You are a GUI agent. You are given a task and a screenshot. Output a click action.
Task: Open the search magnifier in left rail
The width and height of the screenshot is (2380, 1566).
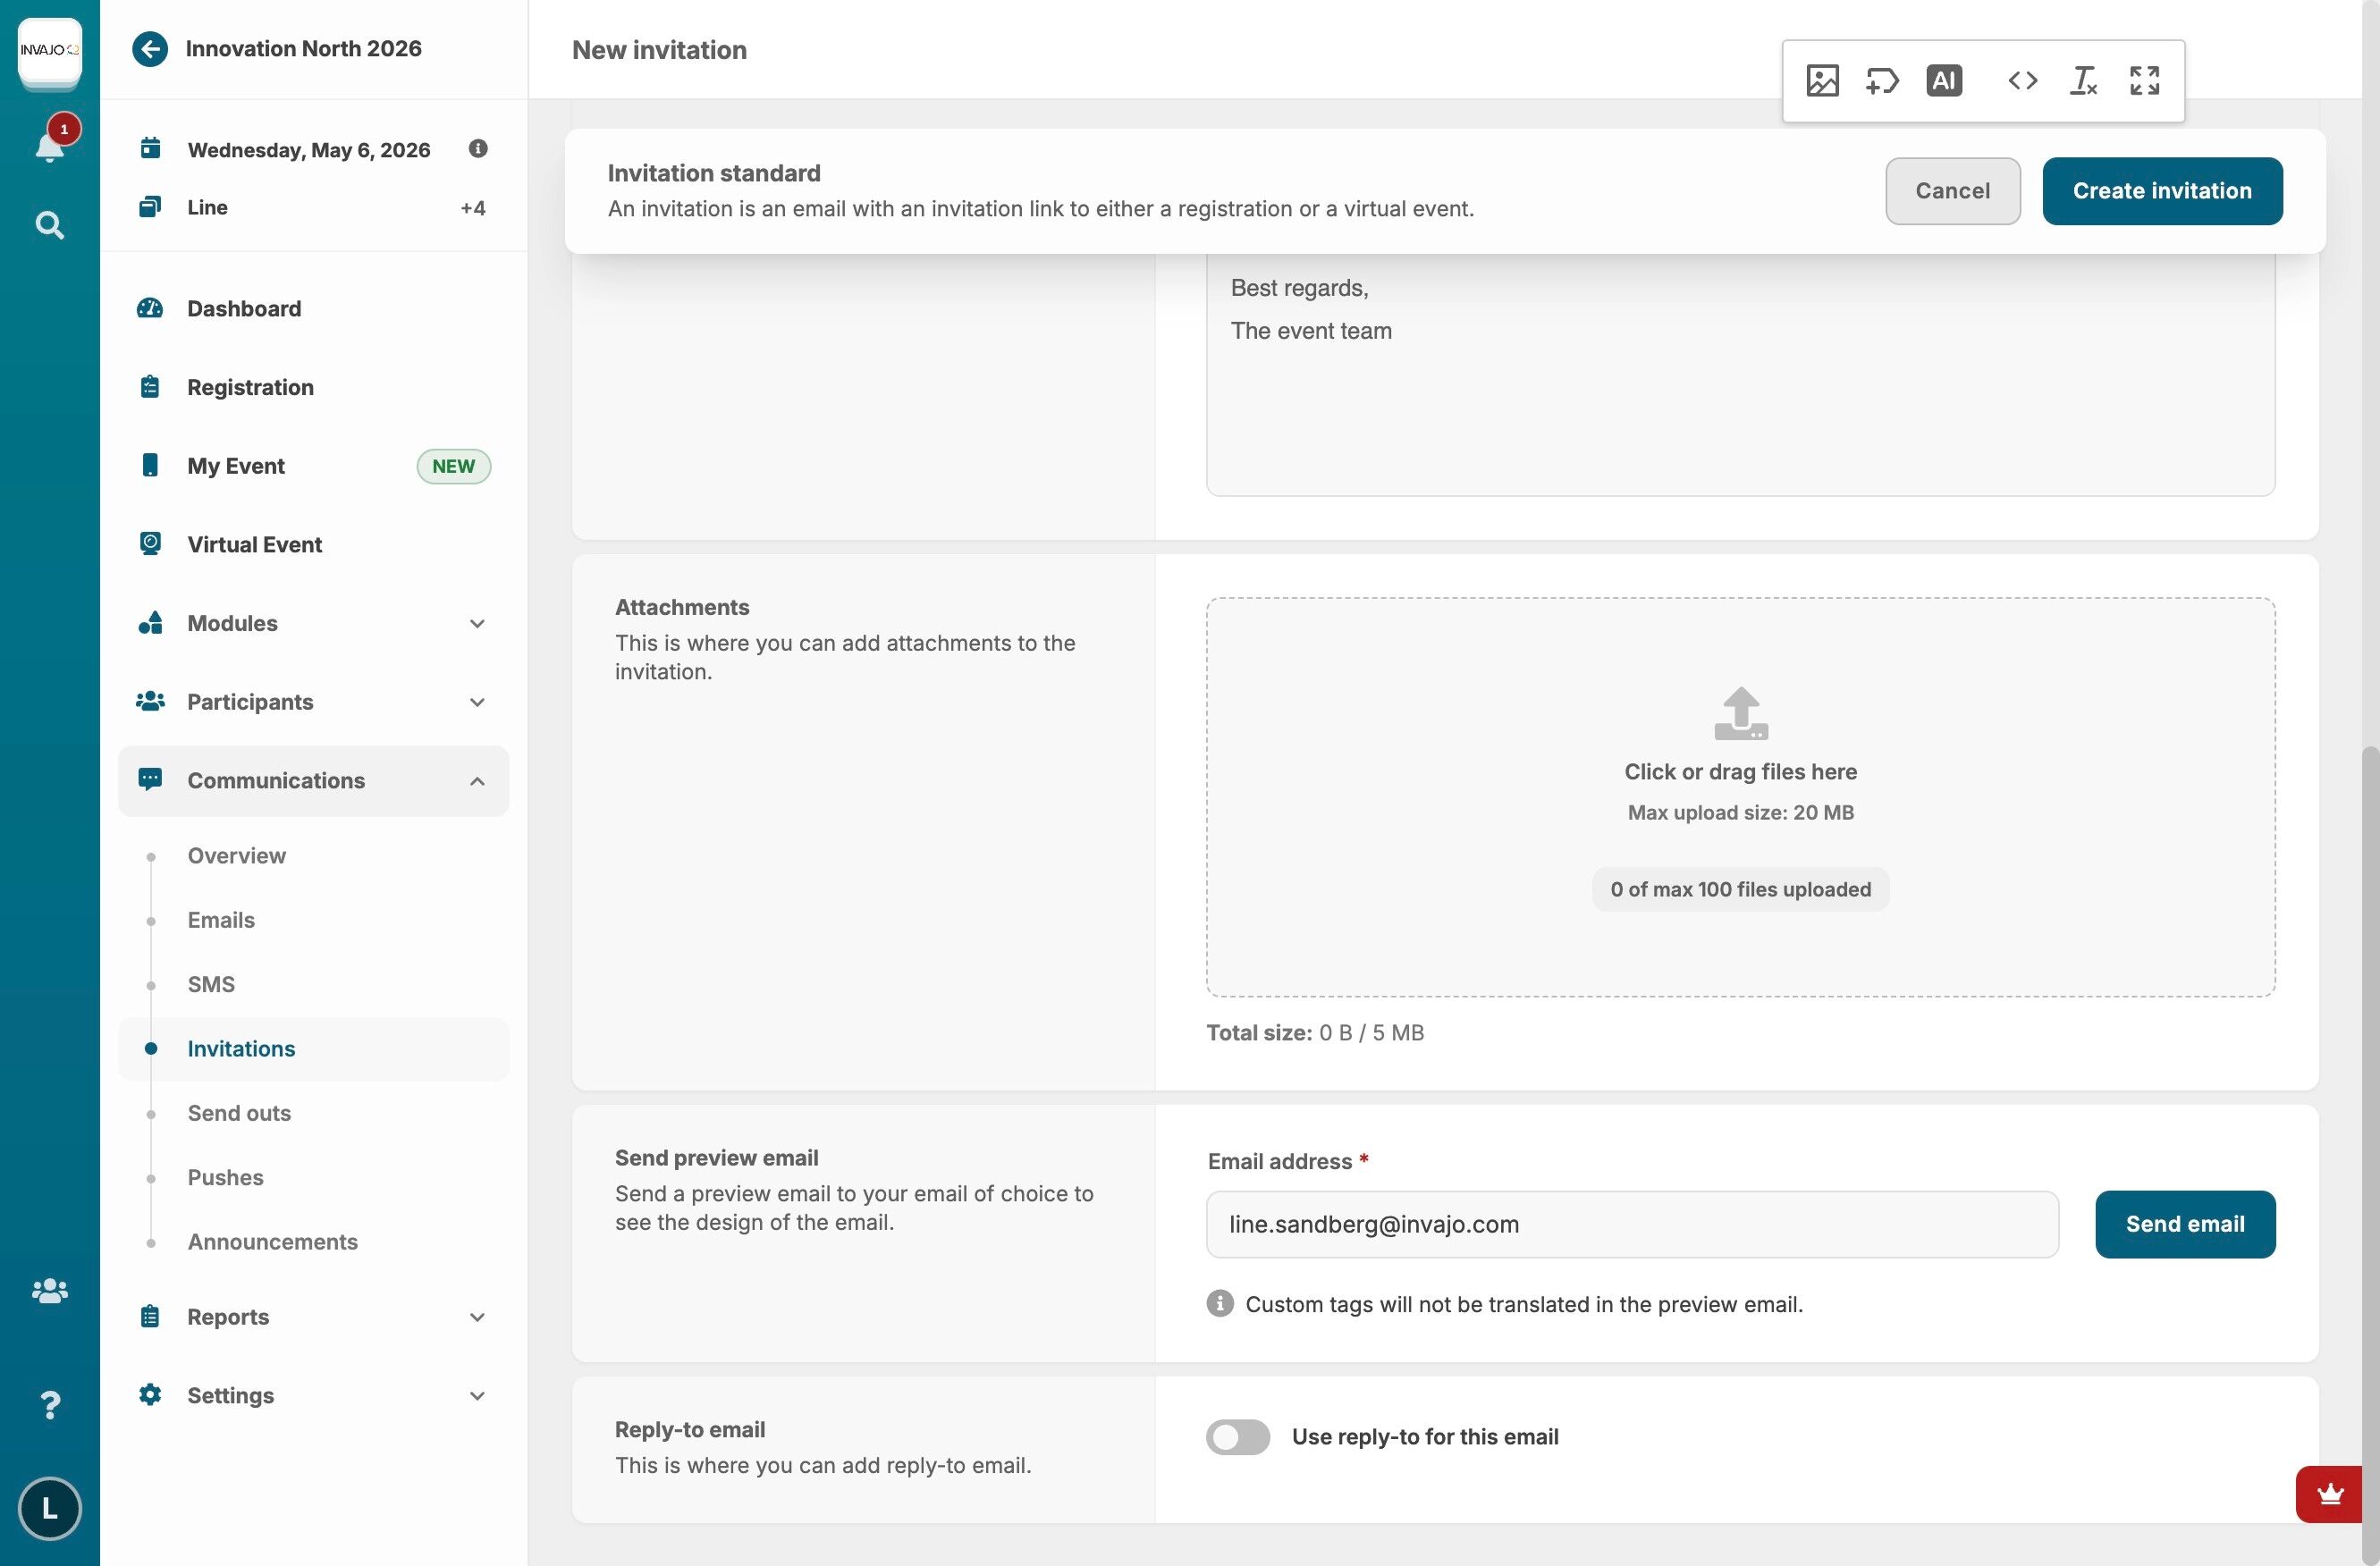click(49, 225)
